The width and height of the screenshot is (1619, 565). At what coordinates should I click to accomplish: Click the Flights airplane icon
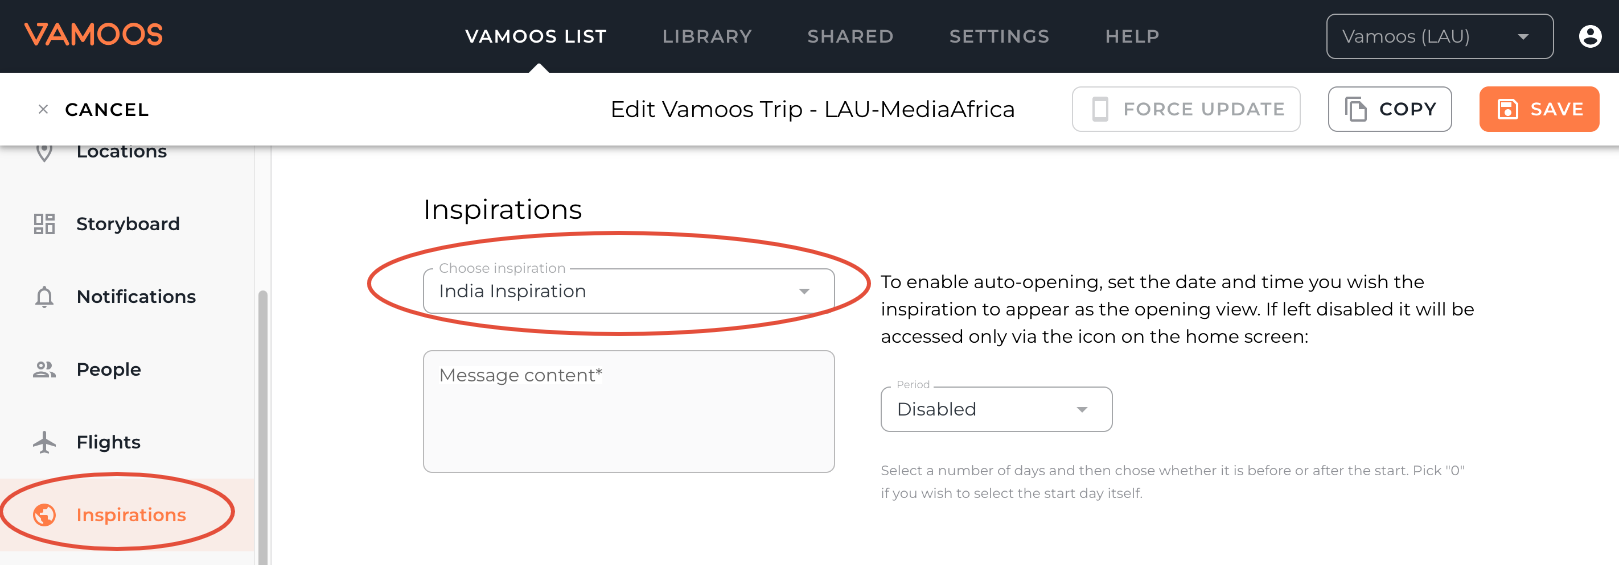(44, 442)
